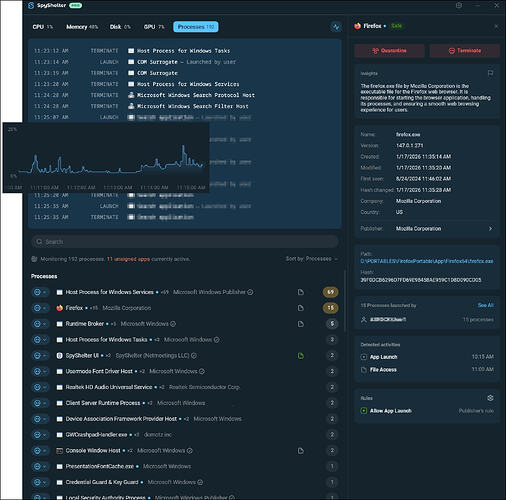This screenshot has height=500, width=506.
Task: Click terminate icon on Runtime Broker row
Action: [37, 324]
